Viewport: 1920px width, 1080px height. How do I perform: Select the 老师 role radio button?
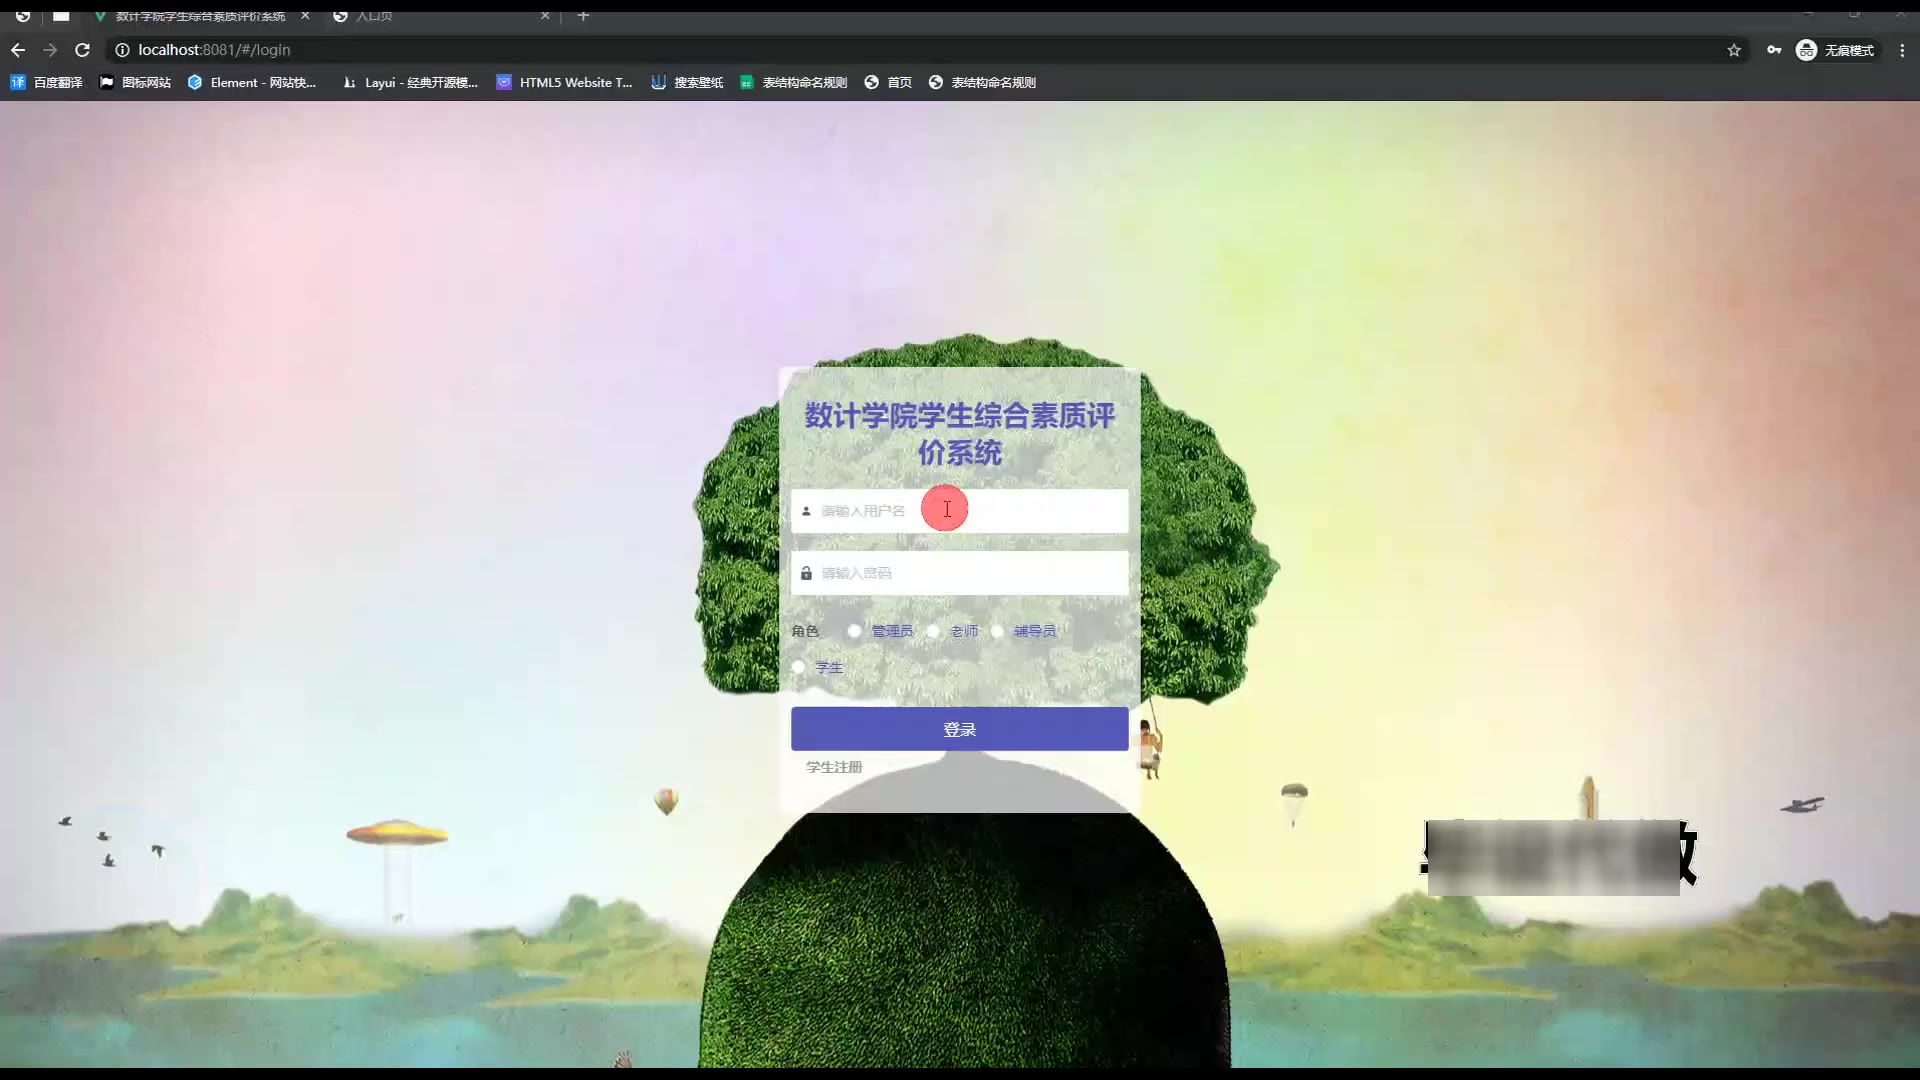[x=933, y=631]
